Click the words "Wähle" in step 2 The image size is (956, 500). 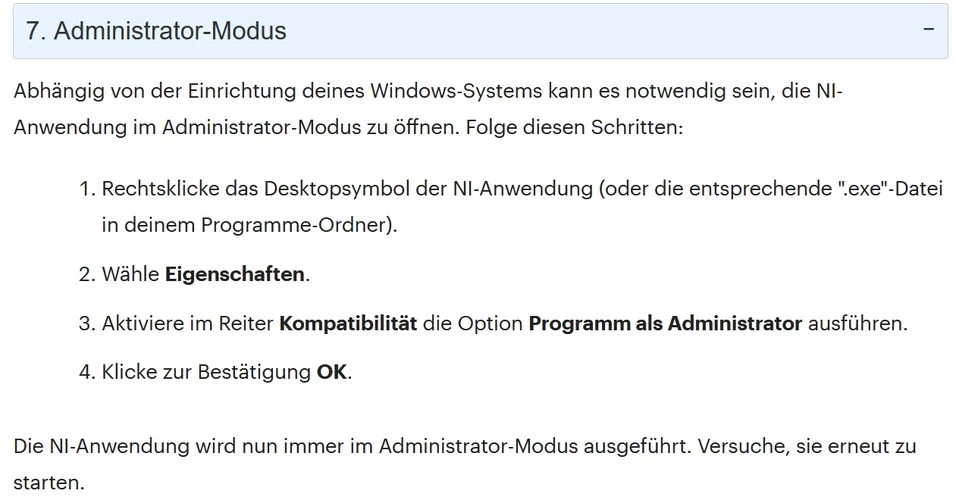pyautogui.click(x=130, y=274)
